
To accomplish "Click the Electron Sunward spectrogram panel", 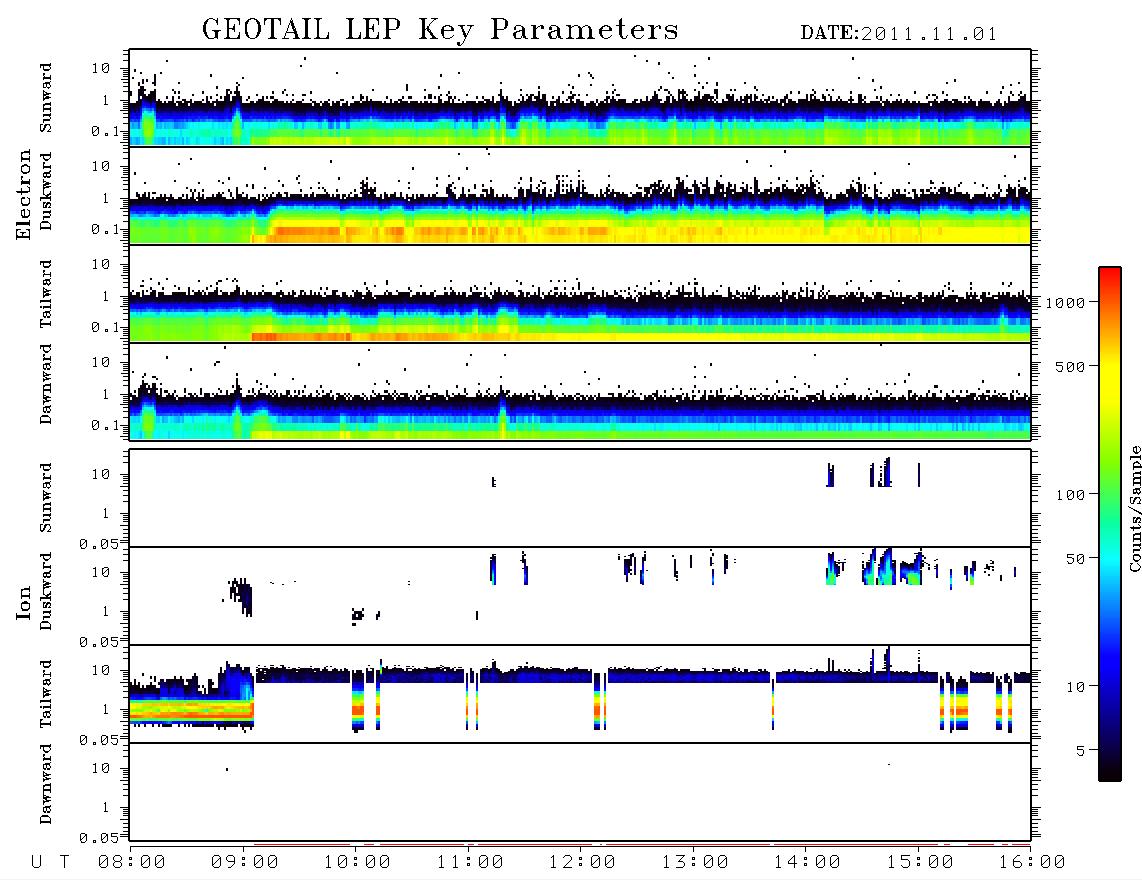I will tap(580, 98).
